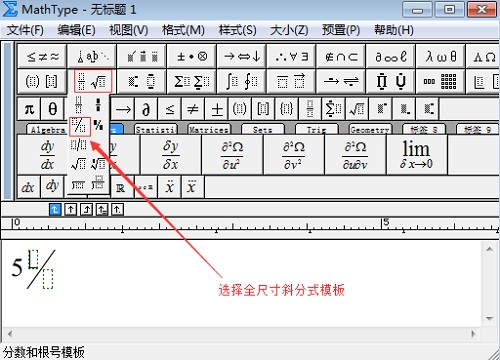Open the lowercase Greek palette (λωθ)
500x360 pixels.
(441, 56)
